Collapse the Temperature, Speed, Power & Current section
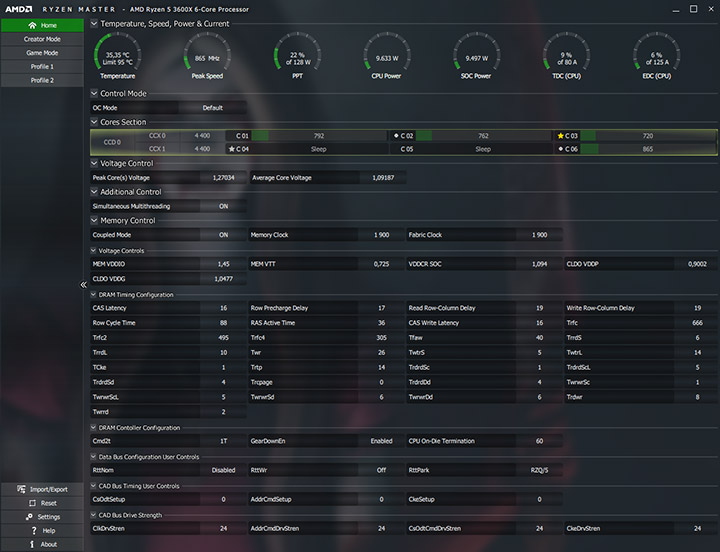 click(94, 23)
